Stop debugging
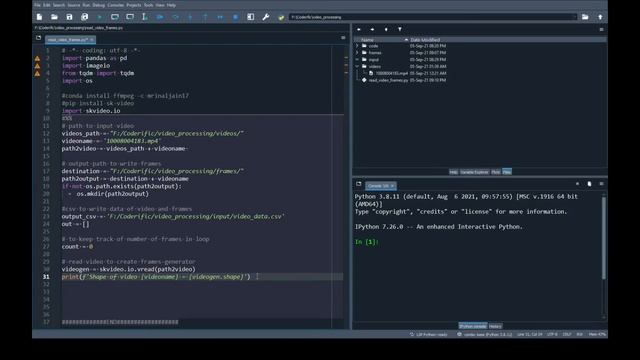 coord(236,17)
